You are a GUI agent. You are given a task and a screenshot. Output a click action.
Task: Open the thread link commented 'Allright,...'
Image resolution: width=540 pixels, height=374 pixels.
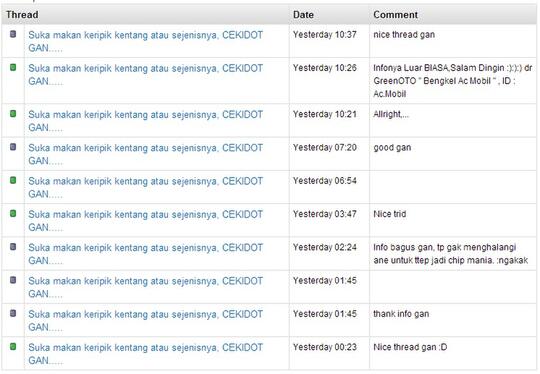[146, 121]
